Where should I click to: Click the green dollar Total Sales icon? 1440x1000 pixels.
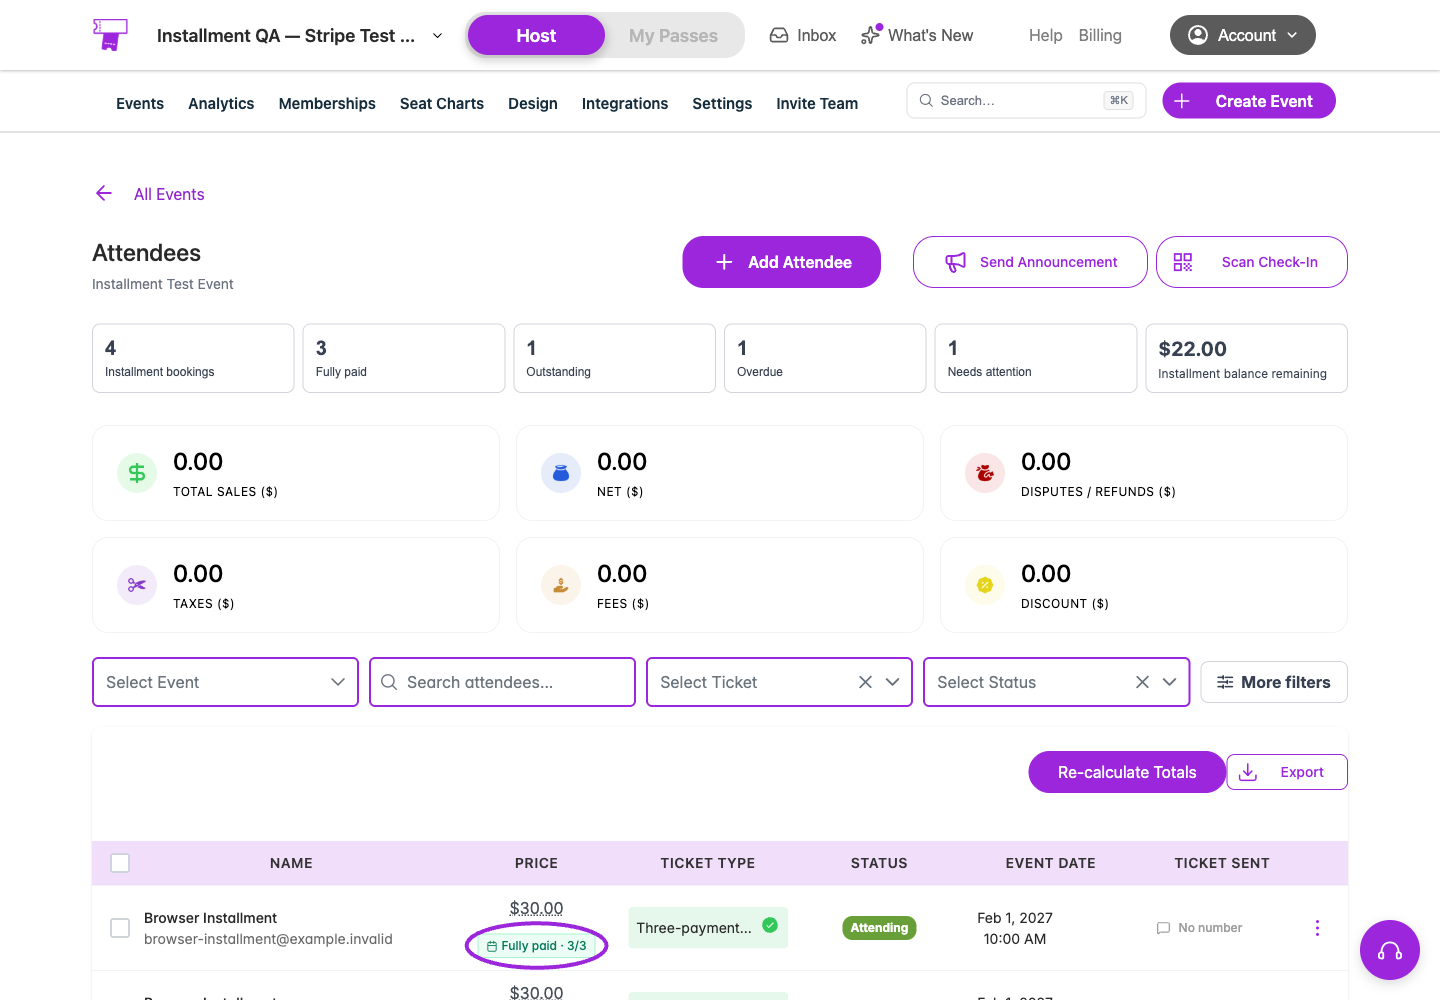(137, 473)
